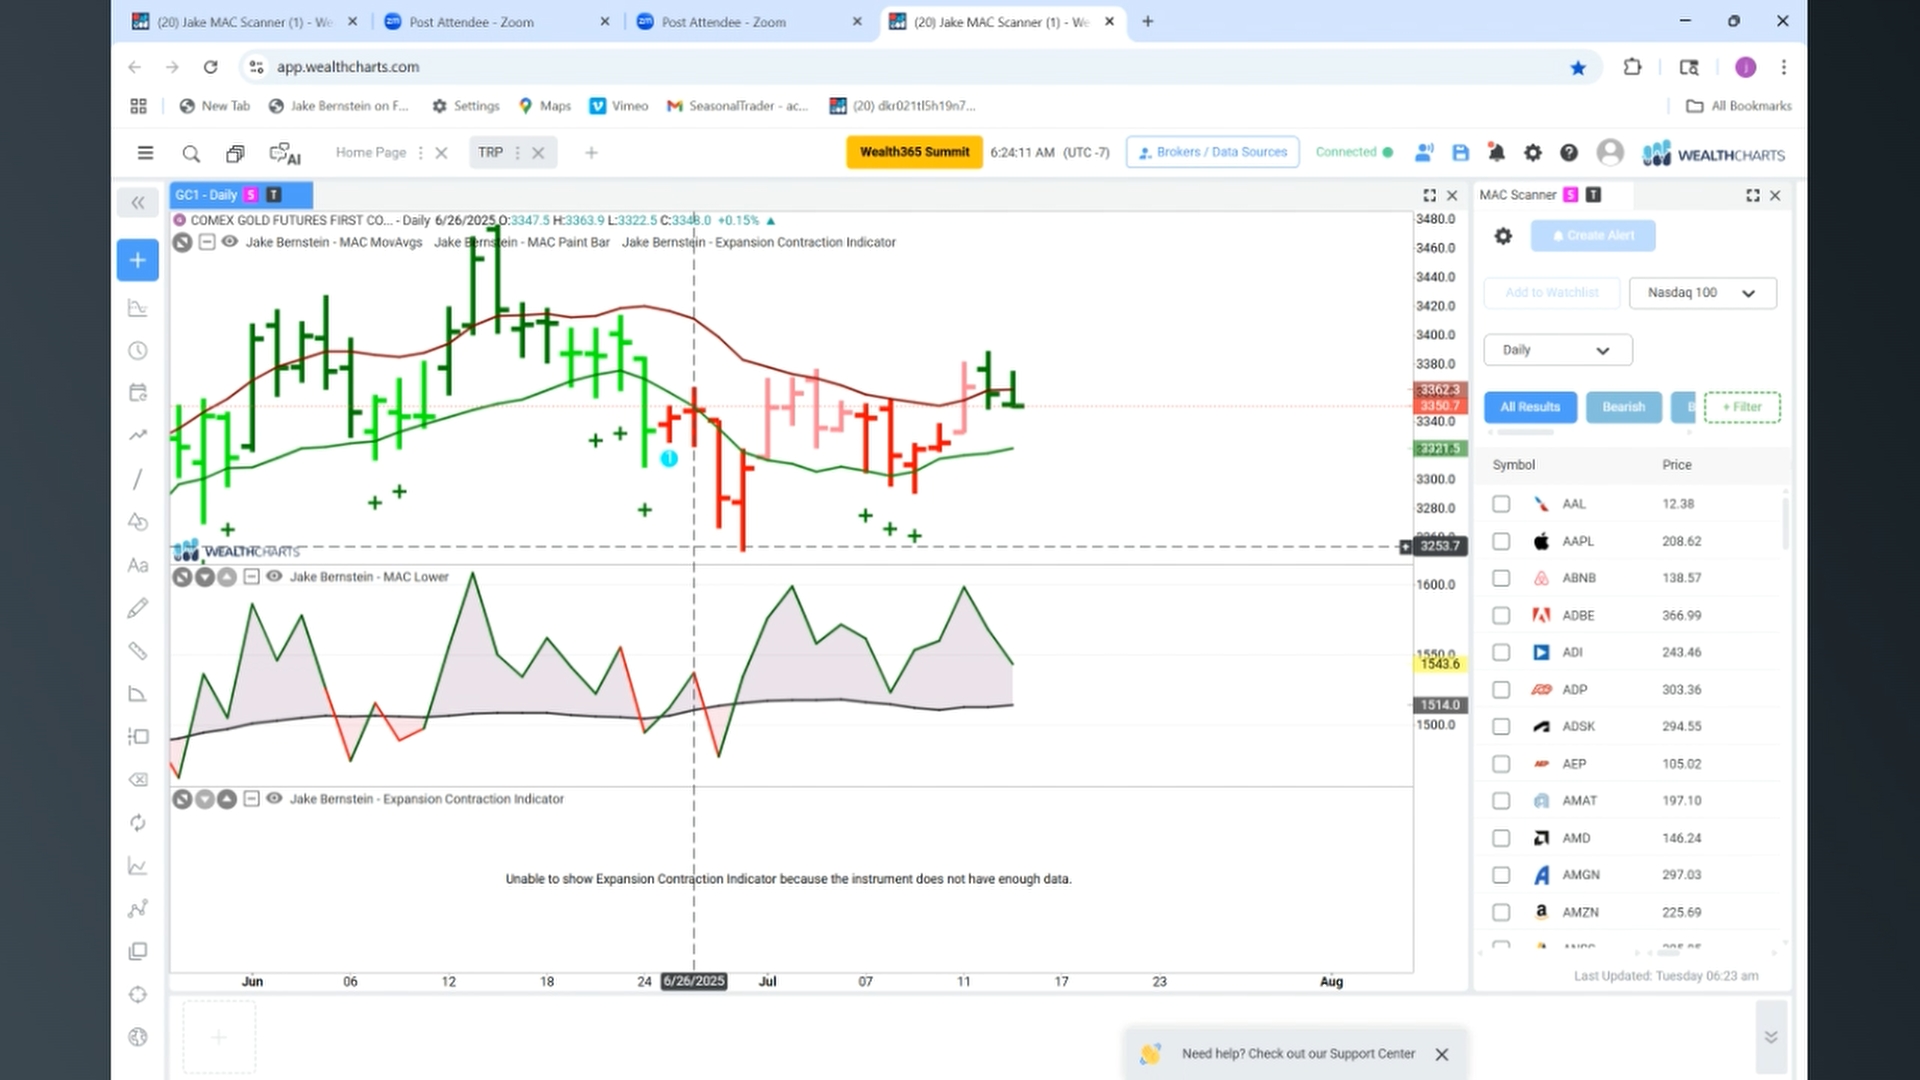Open symbol search magnifier
This screenshot has width=1920, height=1080.
[x=191, y=153]
